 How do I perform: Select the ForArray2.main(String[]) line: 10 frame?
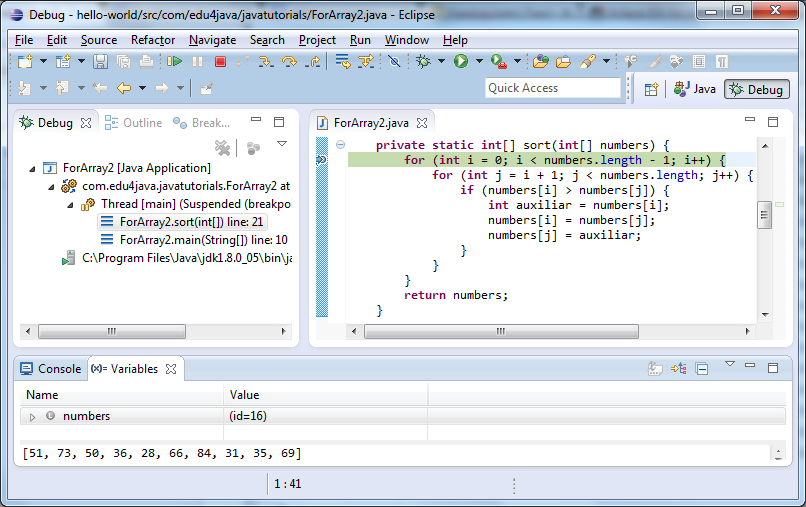203,240
